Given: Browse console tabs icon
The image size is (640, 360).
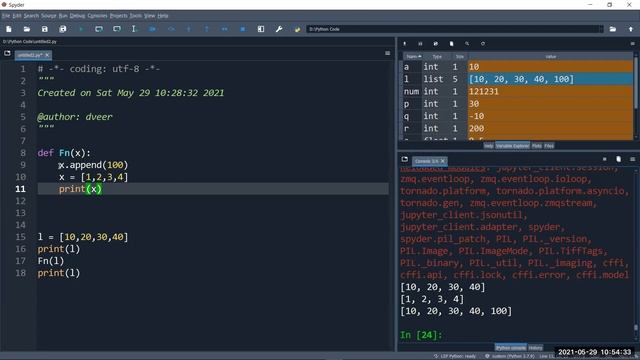Looking at the screenshot, I should (x=404, y=159).
